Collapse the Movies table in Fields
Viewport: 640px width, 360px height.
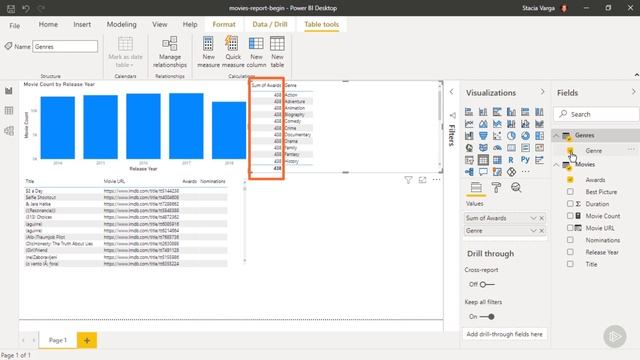pyautogui.click(x=556, y=164)
